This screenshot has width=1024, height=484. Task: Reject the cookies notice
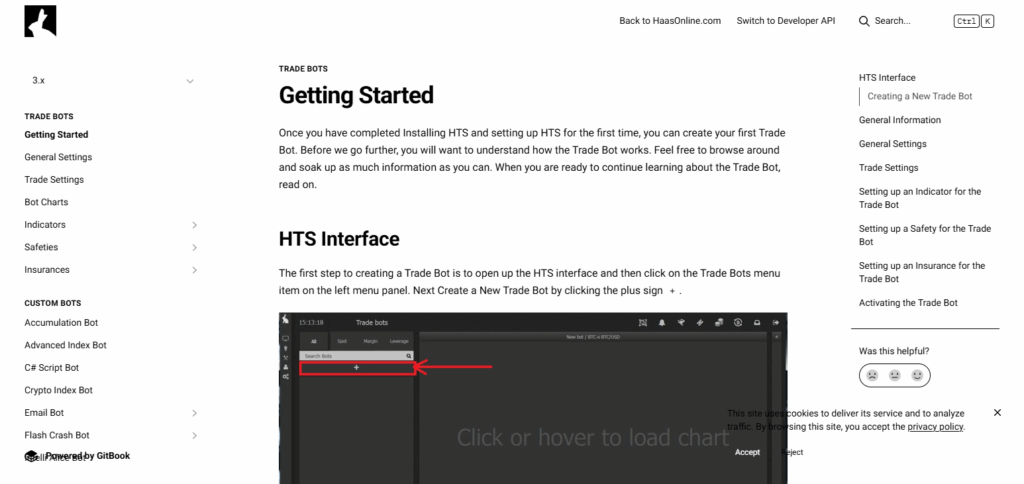click(792, 452)
